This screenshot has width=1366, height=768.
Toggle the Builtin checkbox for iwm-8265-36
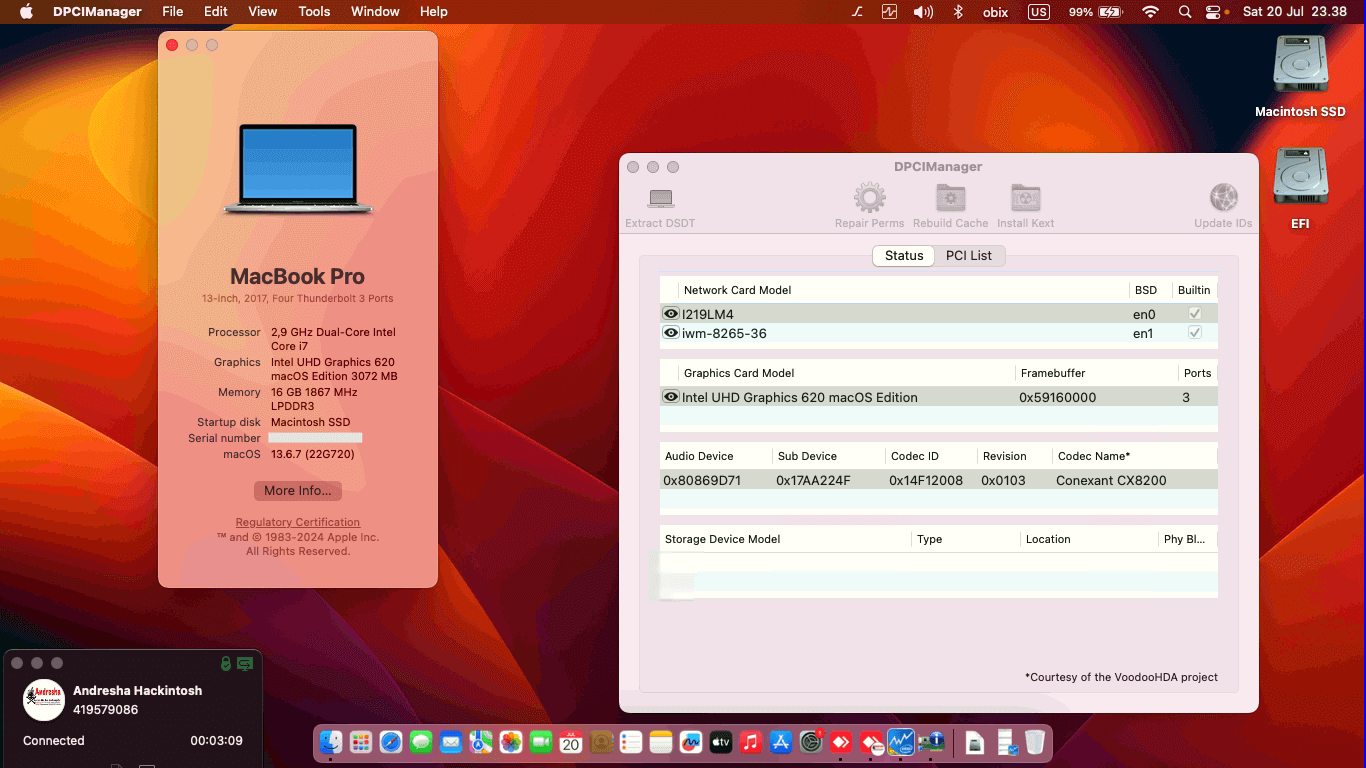click(x=1195, y=333)
